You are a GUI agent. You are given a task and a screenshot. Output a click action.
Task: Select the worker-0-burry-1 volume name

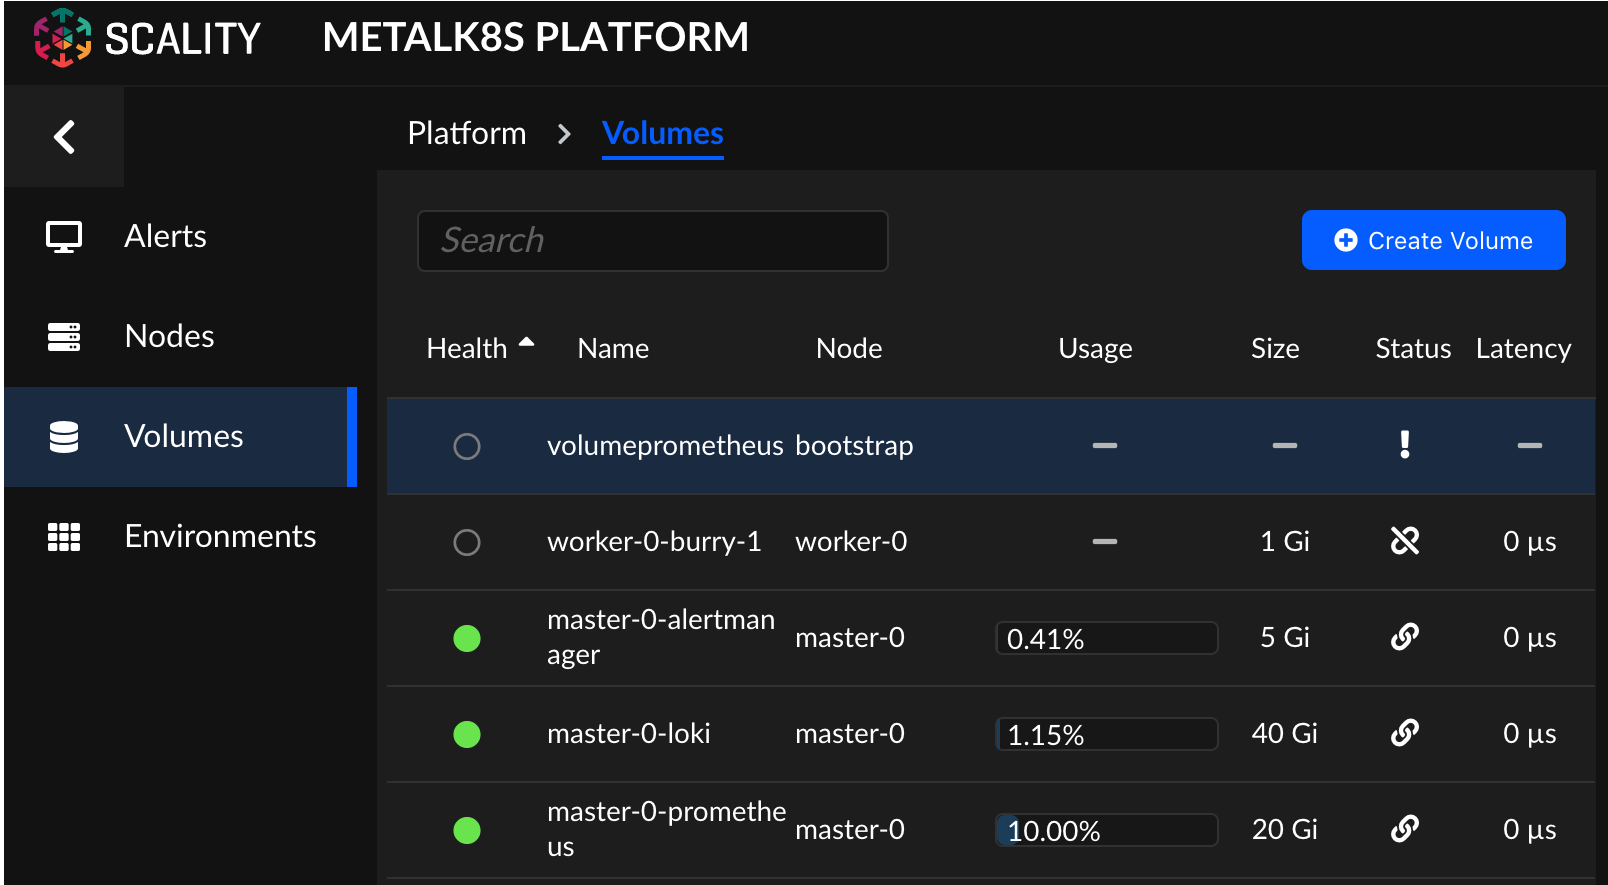[654, 541]
